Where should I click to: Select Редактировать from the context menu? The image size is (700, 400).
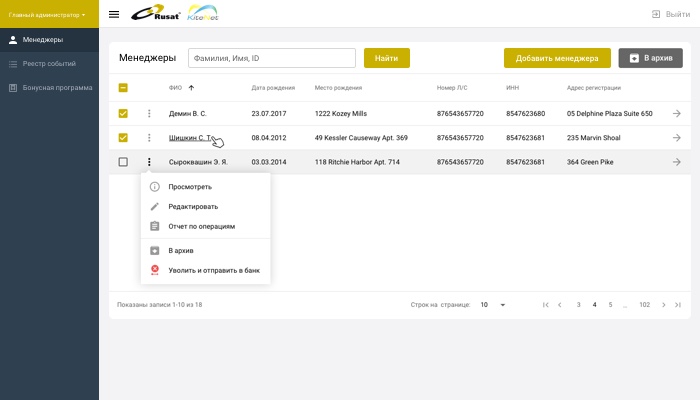193,207
